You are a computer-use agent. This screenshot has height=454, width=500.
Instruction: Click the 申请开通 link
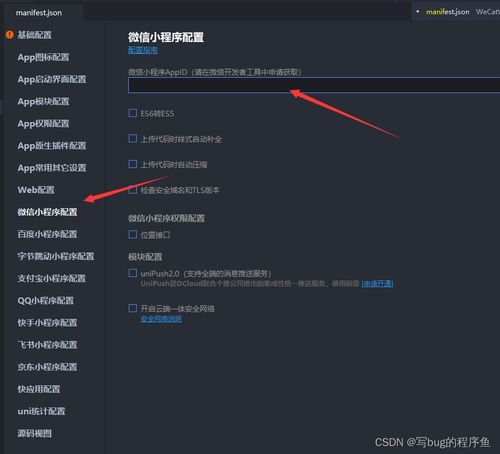click(x=377, y=284)
